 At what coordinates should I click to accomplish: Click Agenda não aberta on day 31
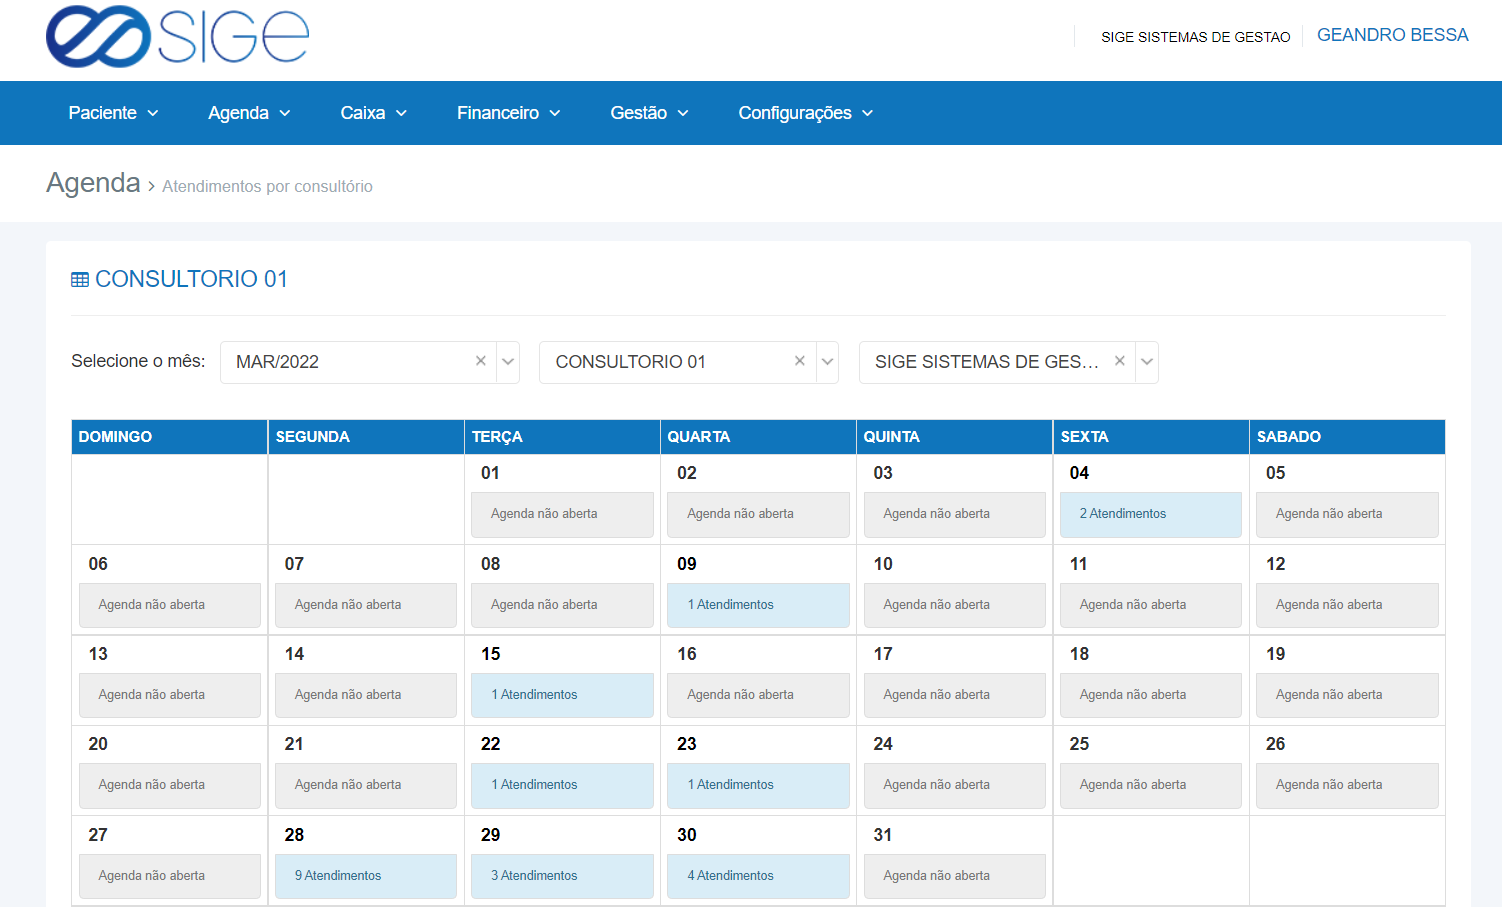point(955,876)
